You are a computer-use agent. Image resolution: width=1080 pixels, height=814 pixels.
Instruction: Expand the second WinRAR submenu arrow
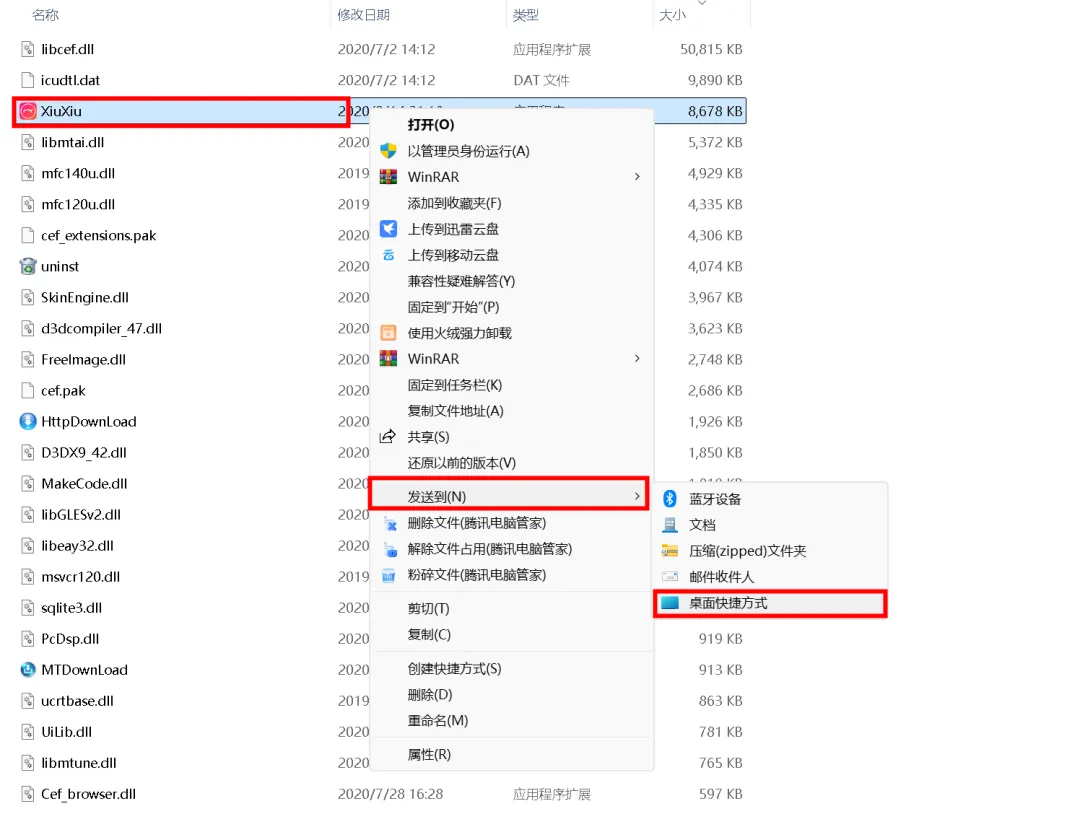point(637,359)
